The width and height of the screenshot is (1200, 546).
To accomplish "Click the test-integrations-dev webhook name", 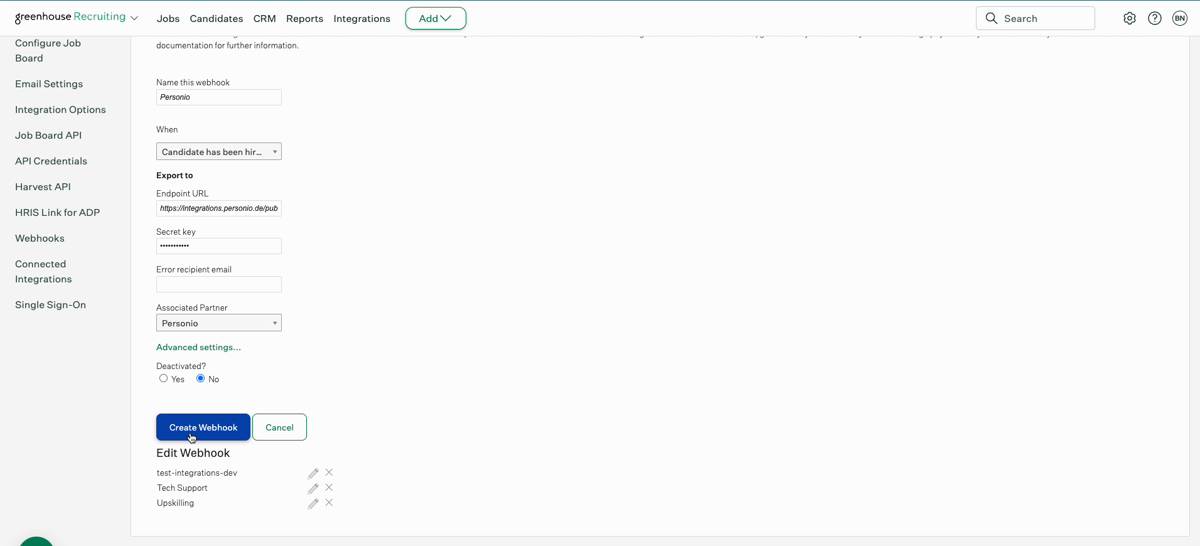I will coord(197,473).
